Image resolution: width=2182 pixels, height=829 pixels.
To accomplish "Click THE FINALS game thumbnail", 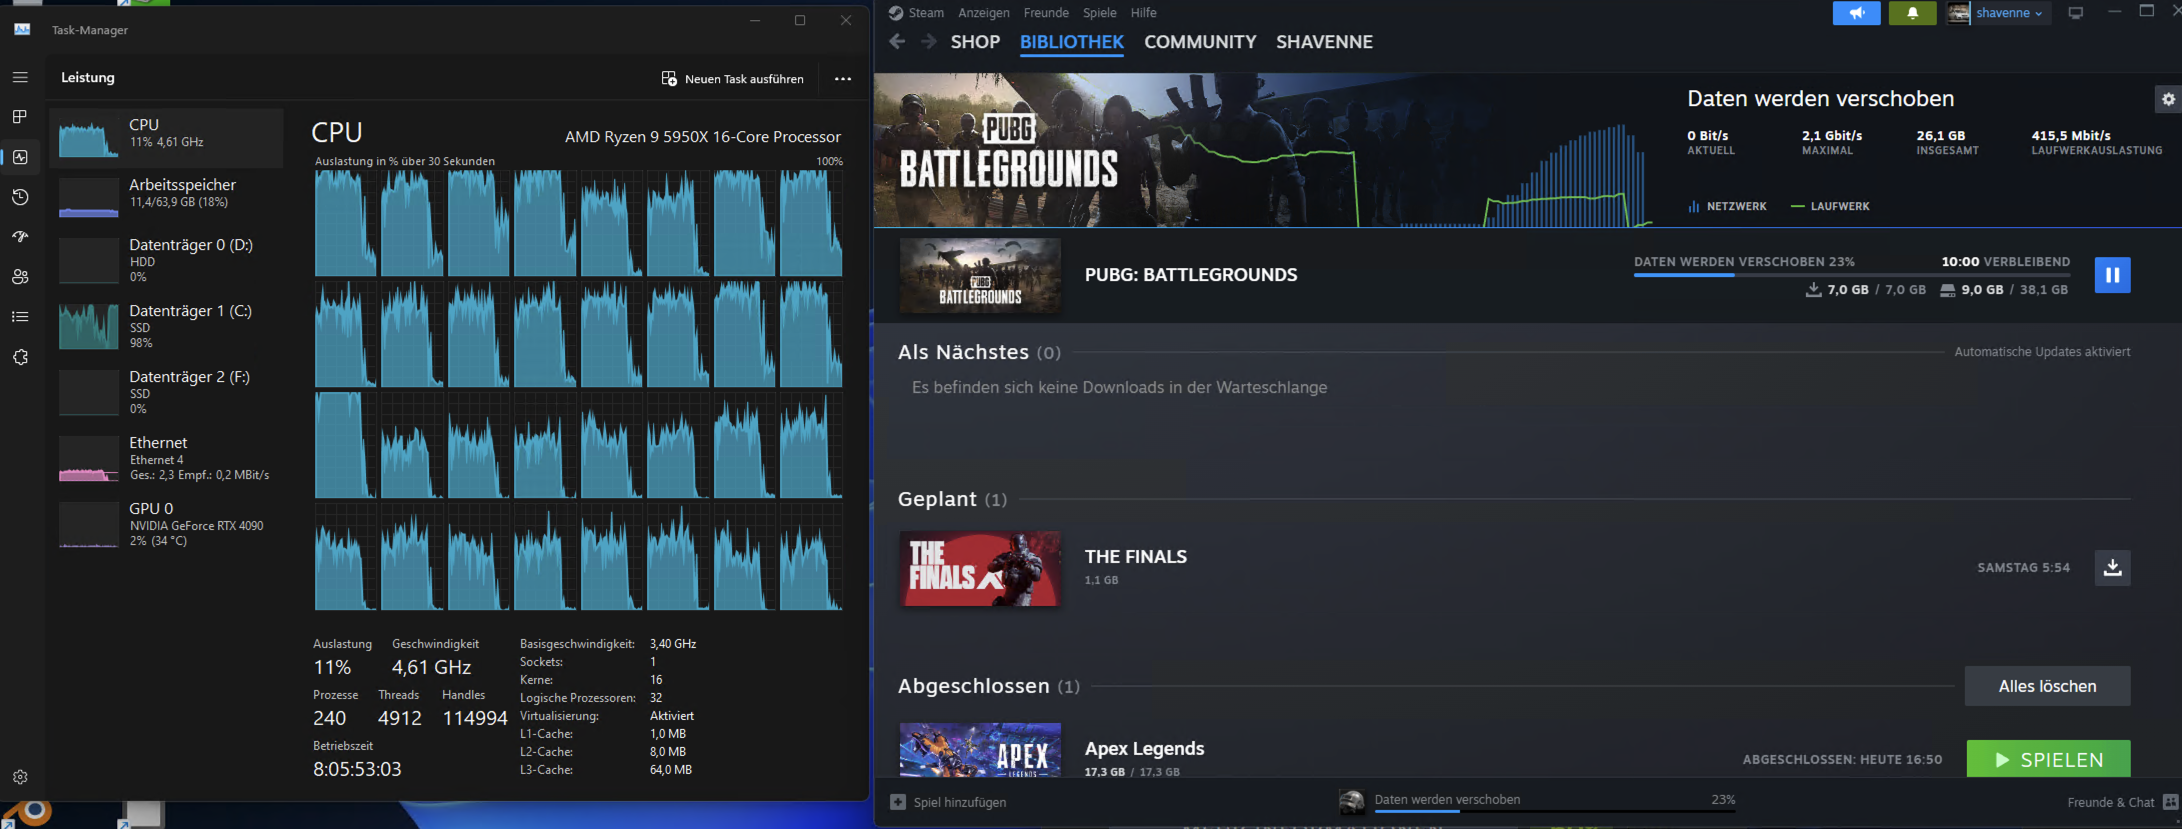I will point(980,568).
